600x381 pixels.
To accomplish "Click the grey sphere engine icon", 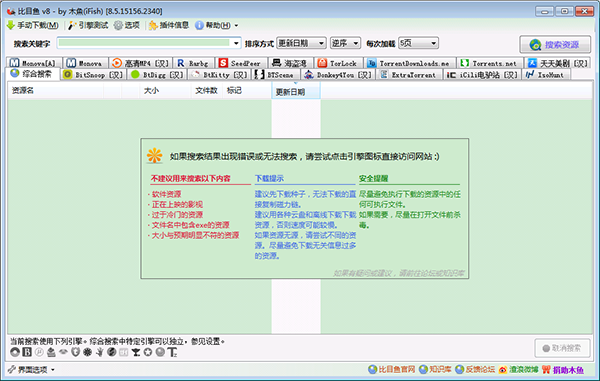I will (x=160, y=352).
